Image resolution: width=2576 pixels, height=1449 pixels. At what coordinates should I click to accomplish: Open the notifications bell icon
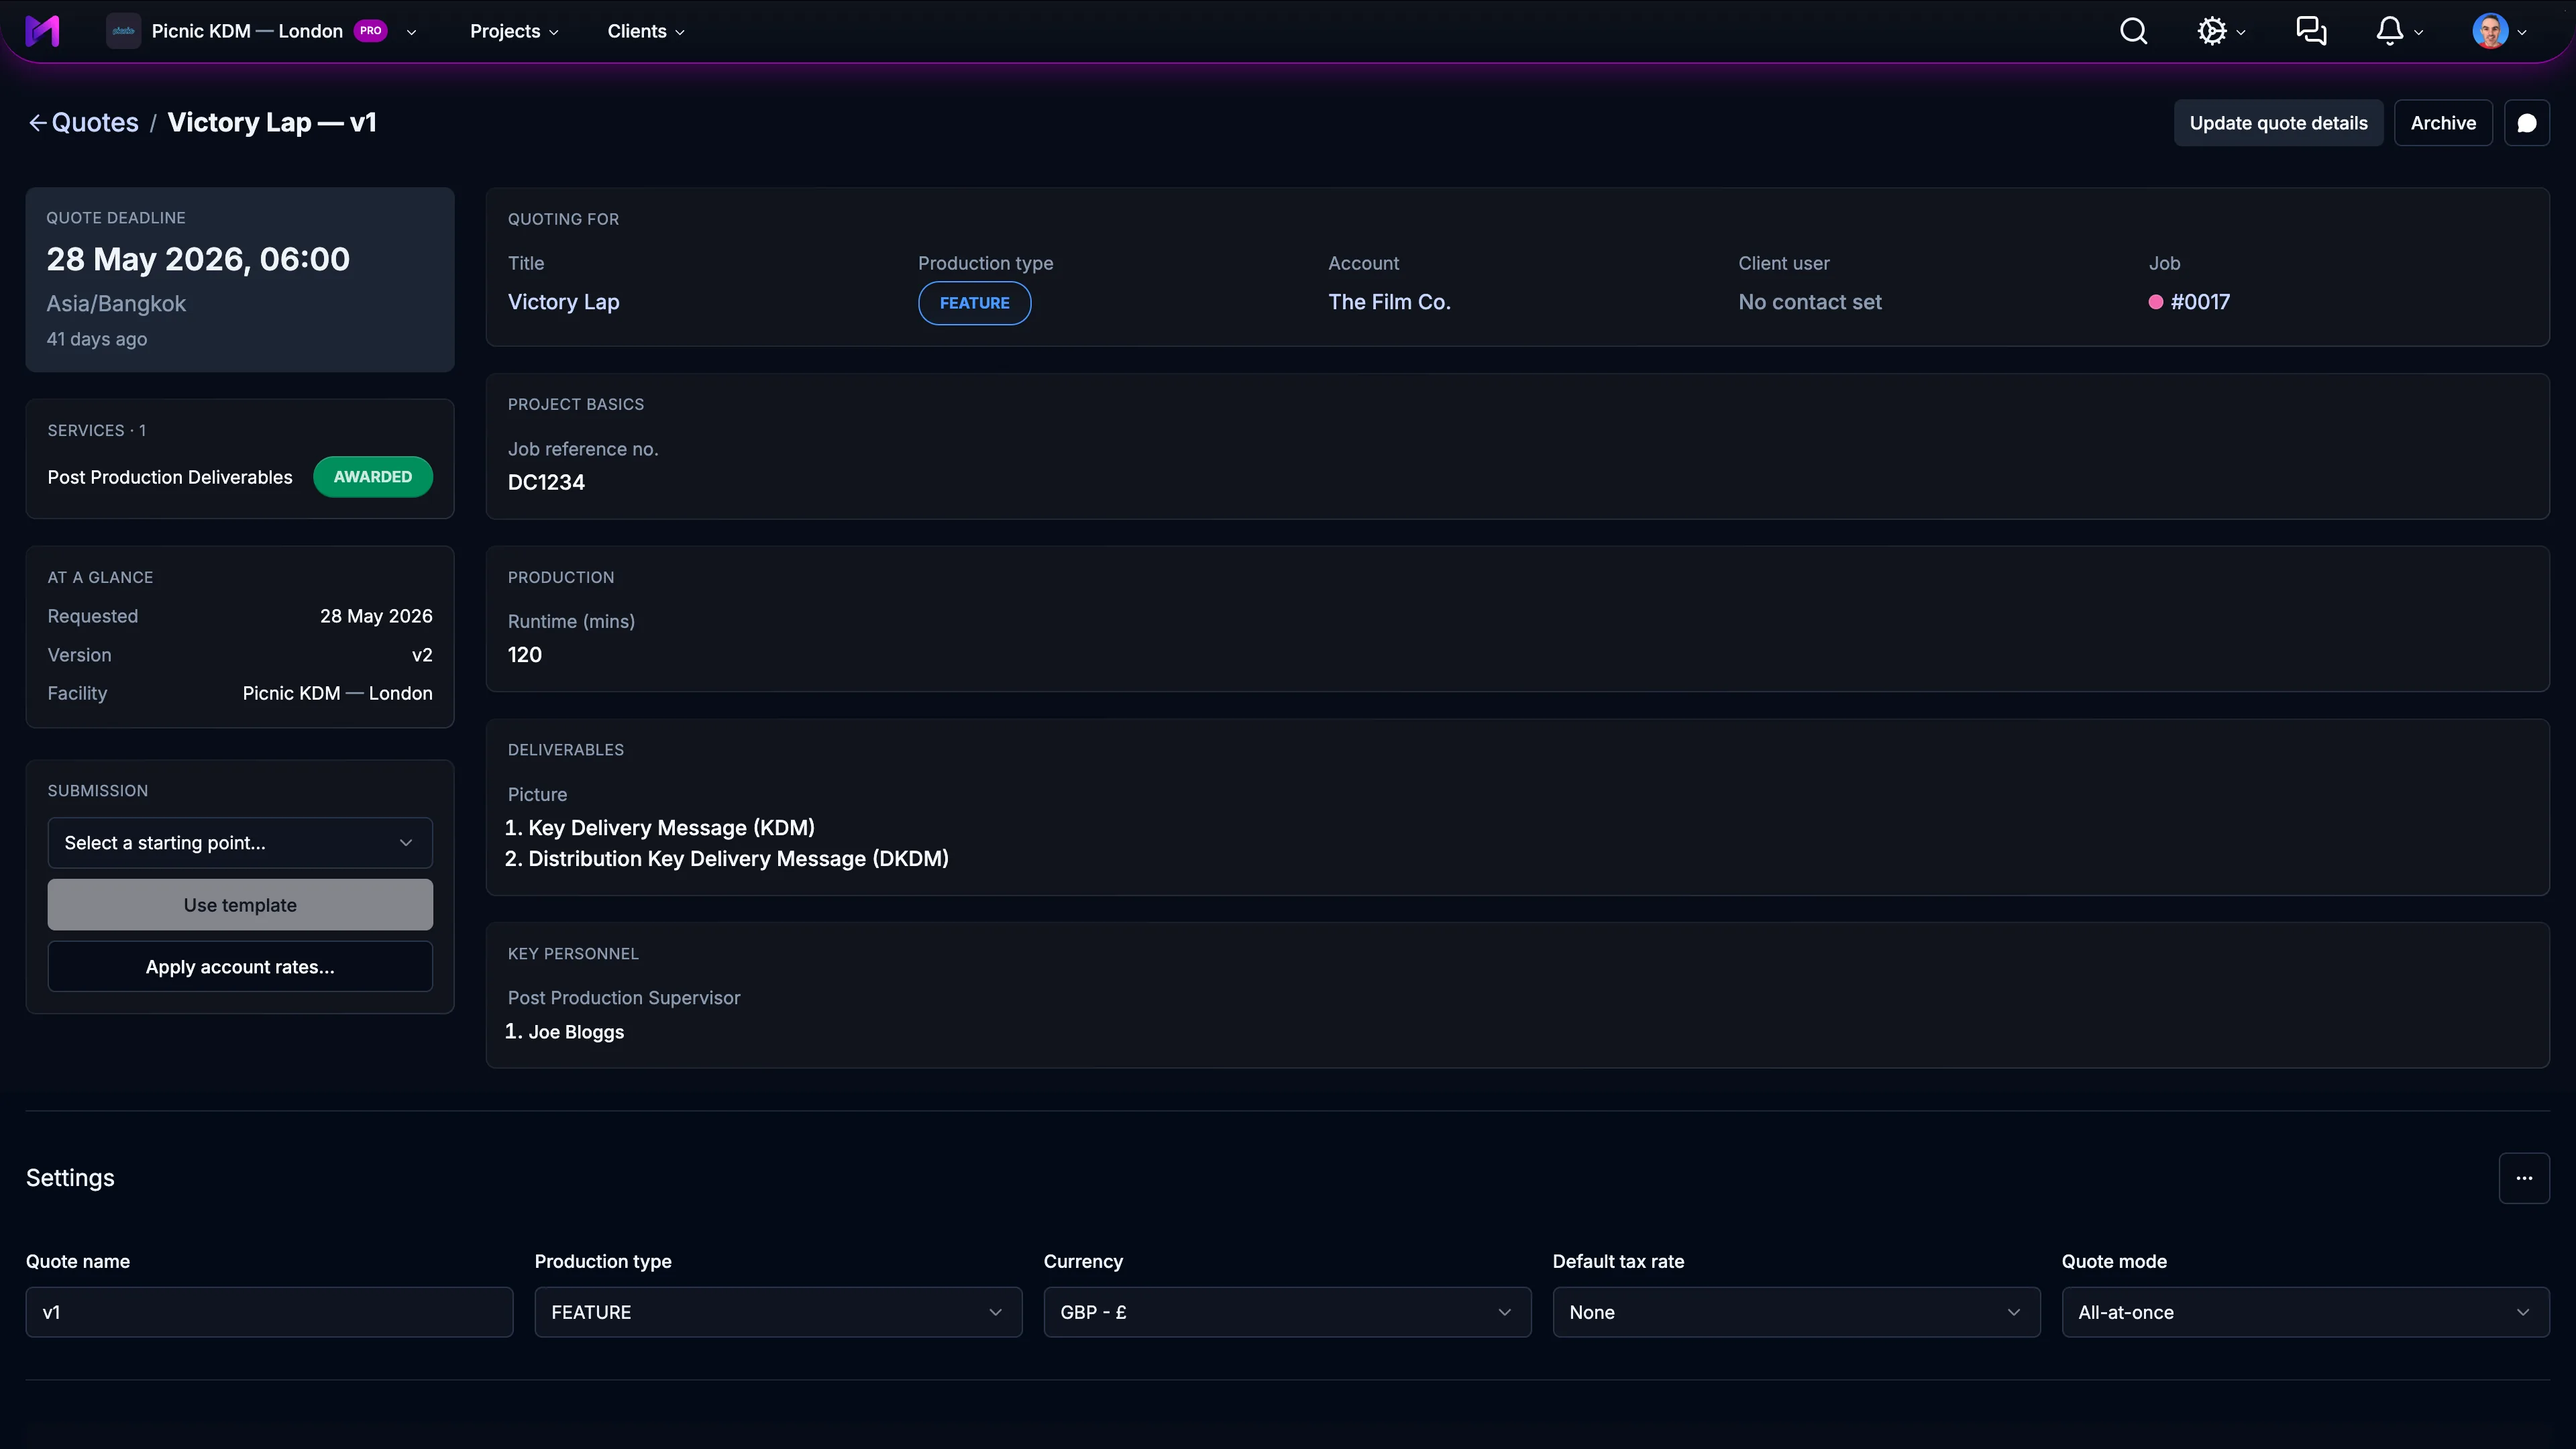click(2390, 31)
